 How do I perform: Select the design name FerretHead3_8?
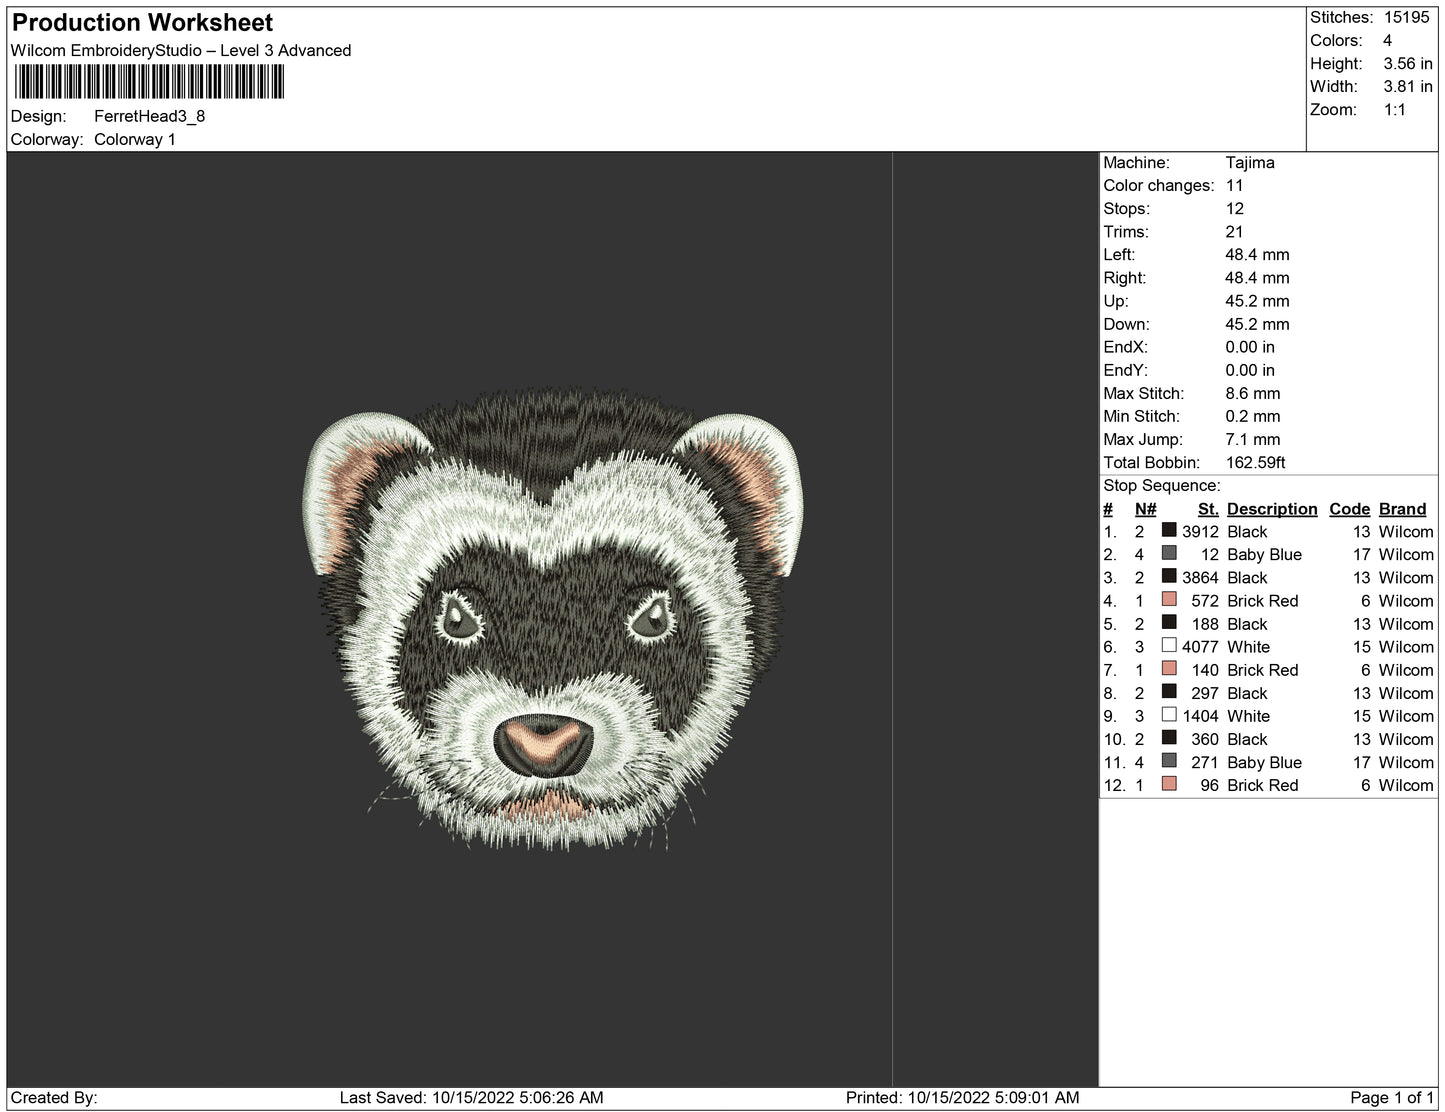click(149, 116)
